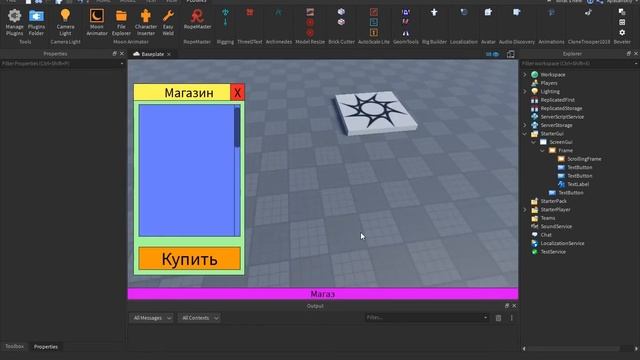Clear the Output log with trash icon
Image resolution: width=640 pixels, height=360 pixels.
(498, 318)
